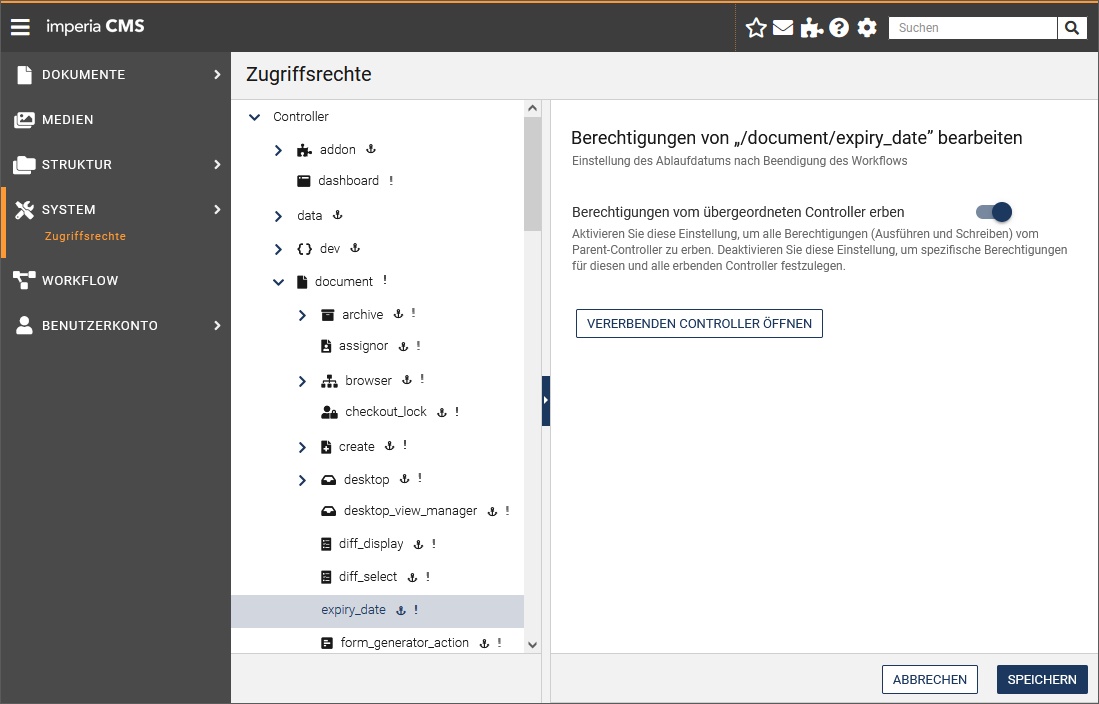Click the Struktur folder icon in sidebar

[x=24, y=165]
